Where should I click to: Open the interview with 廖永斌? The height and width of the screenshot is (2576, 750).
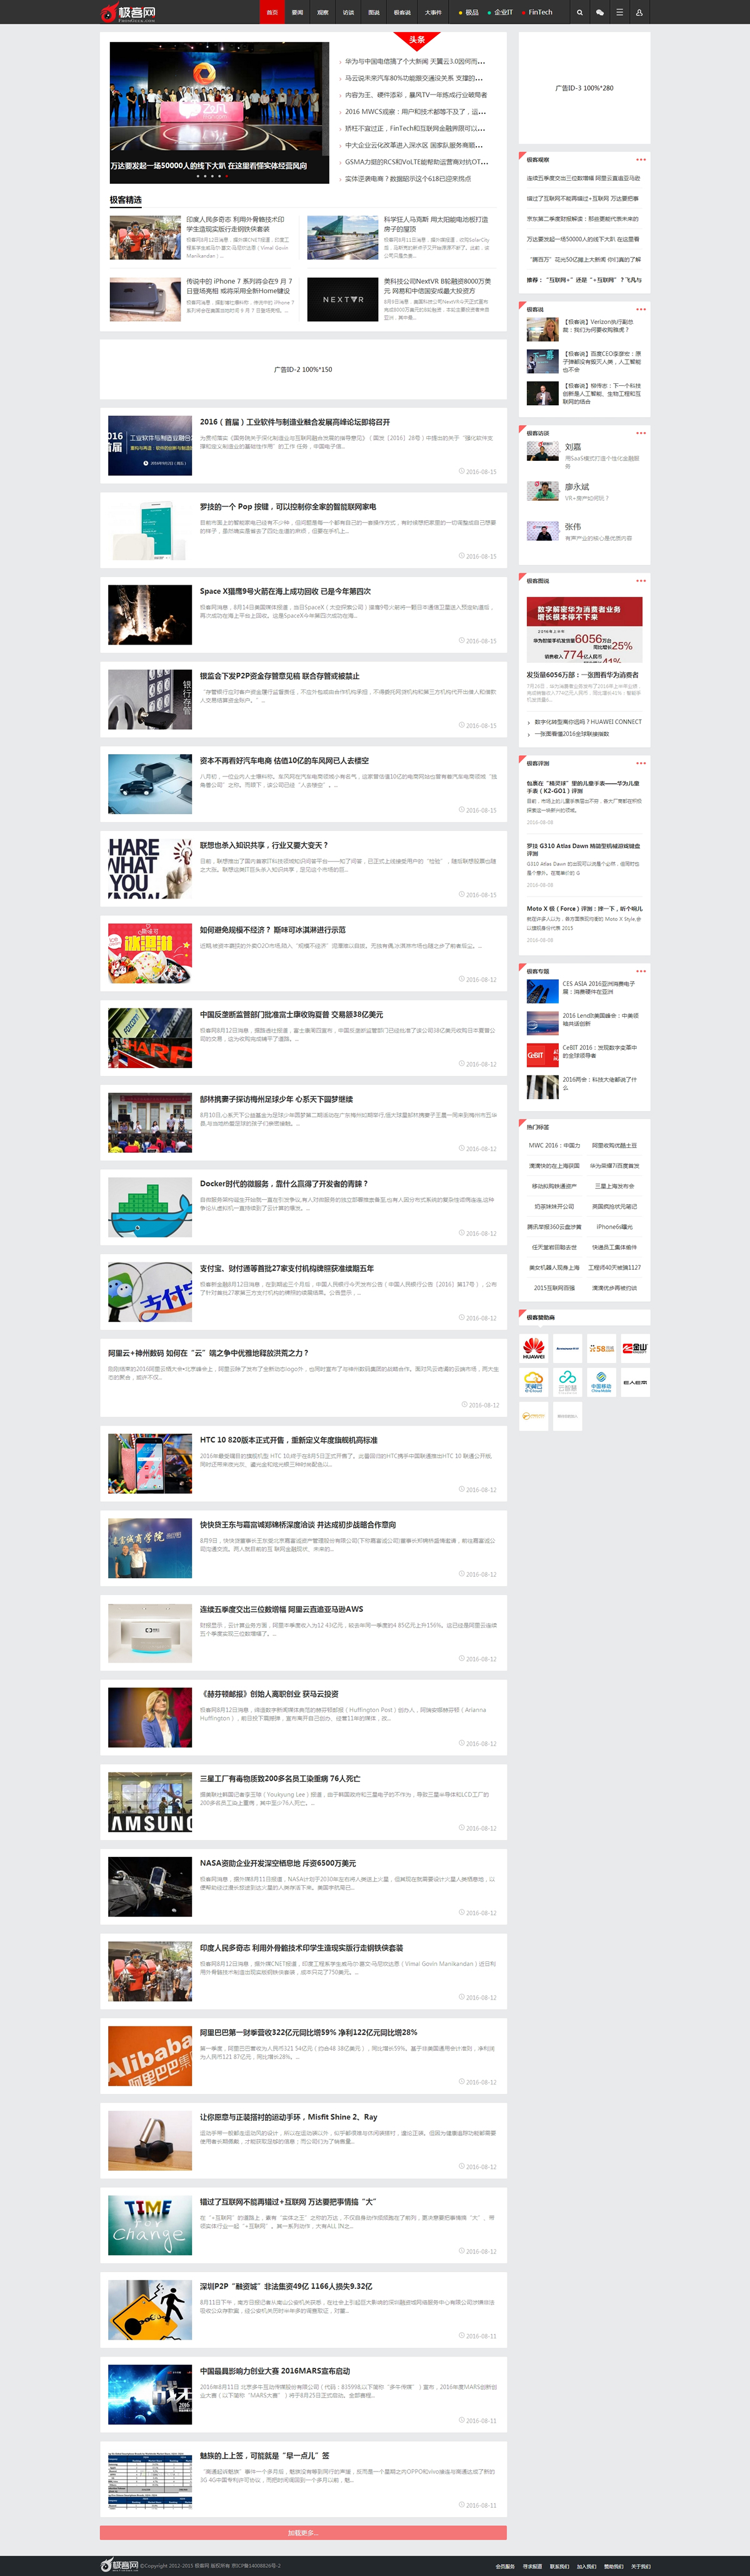pyautogui.click(x=577, y=487)
